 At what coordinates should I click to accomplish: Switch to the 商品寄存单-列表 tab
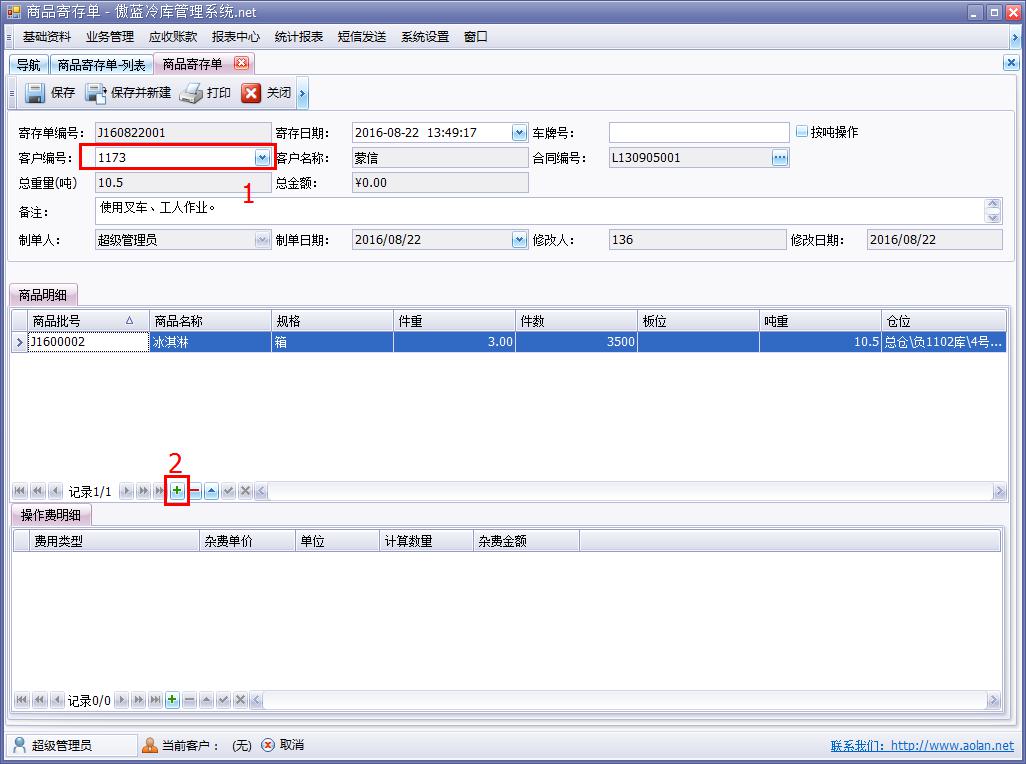(101, 65)
